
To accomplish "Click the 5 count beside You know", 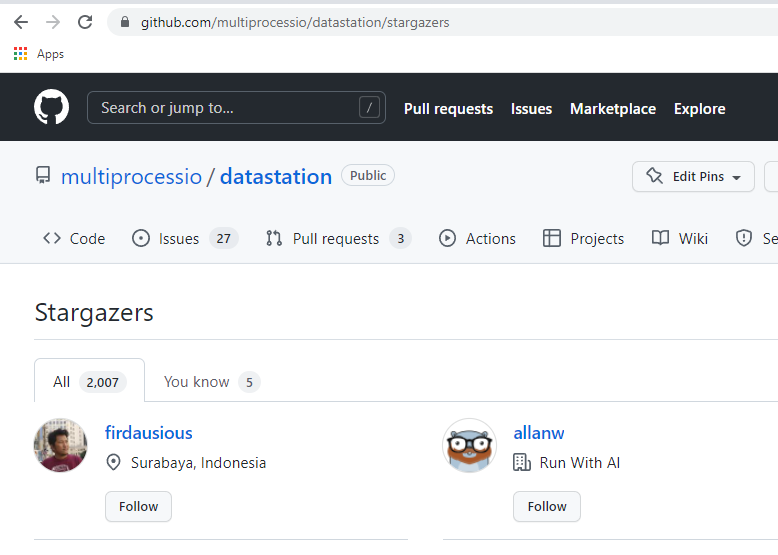I will pyautogui.click(x=250, y=382).
